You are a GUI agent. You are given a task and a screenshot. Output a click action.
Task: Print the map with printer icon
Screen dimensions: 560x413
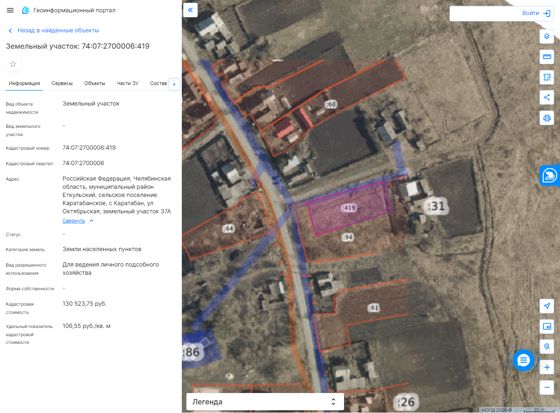546,118
